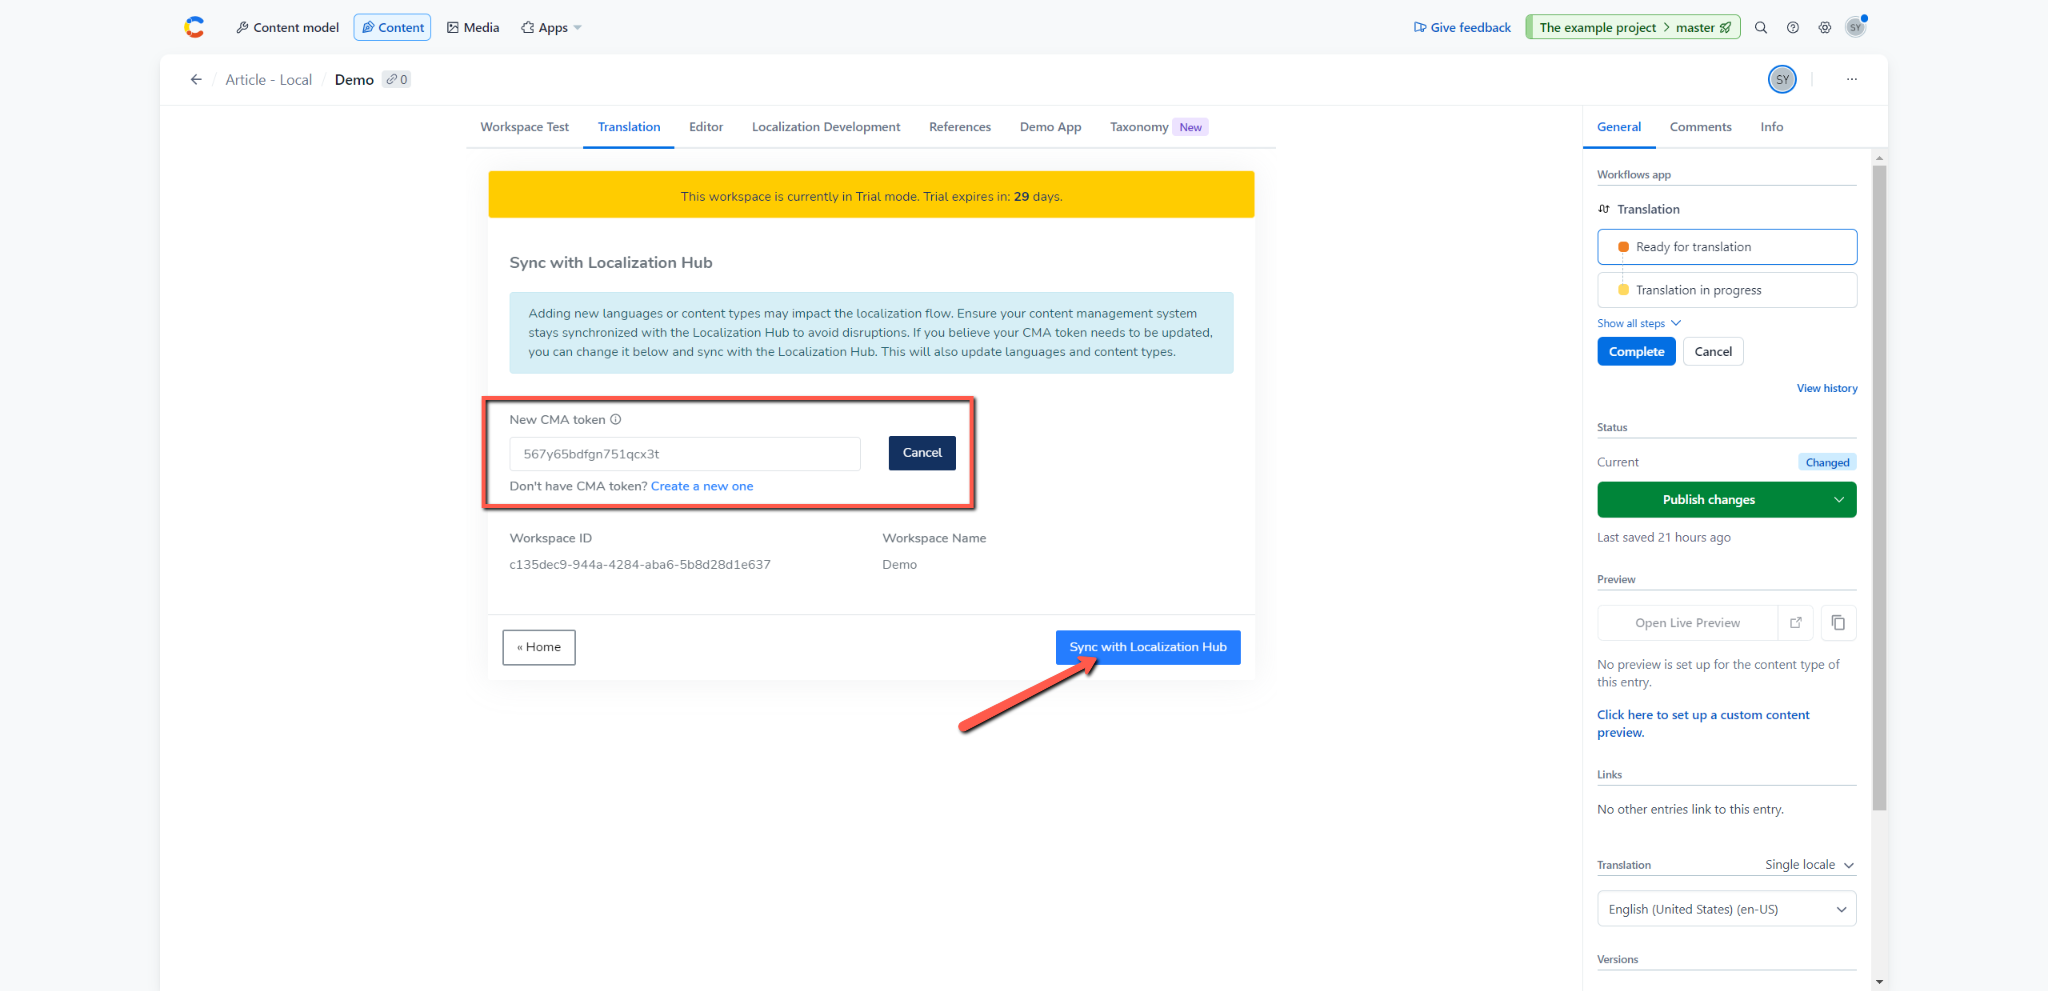Select Ready for translation workflow step
The width and height of the screenshot is (2048, 991).
coord(1727,247)
